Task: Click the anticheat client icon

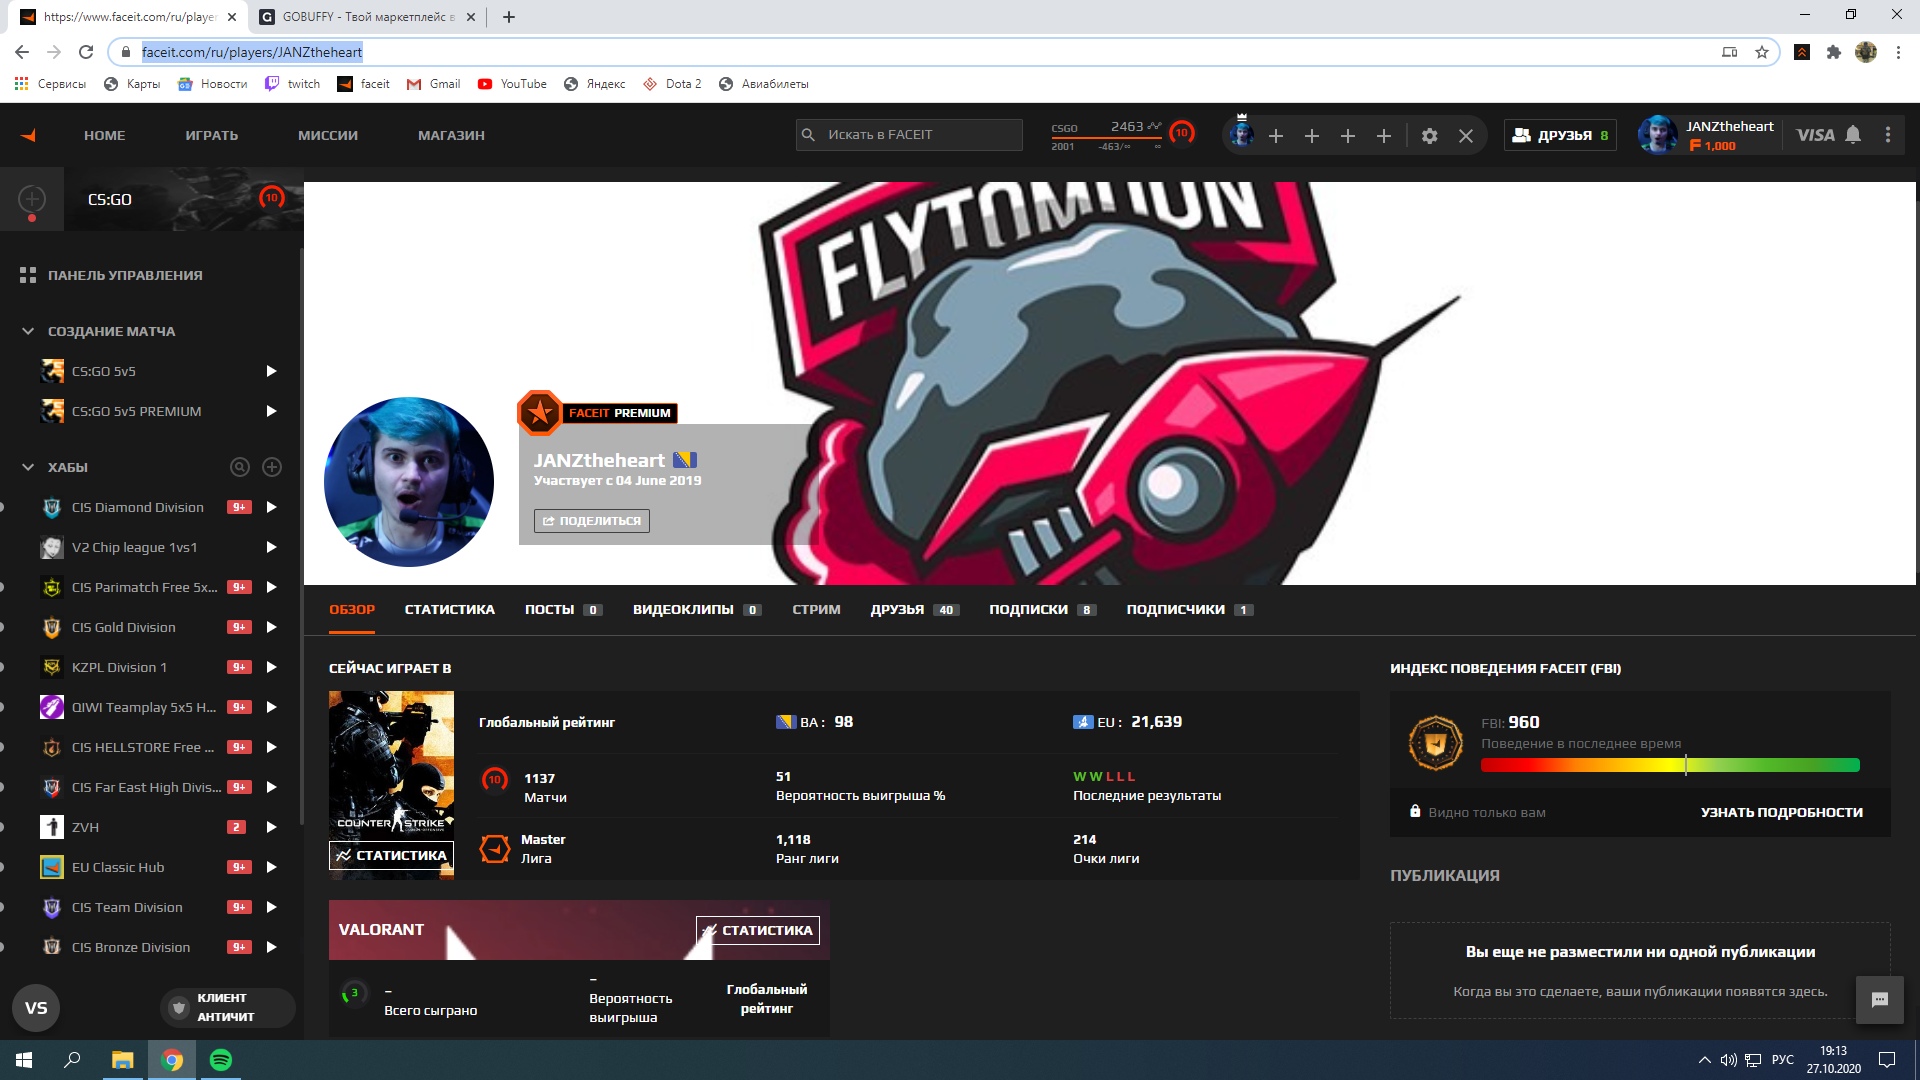Action: coord(178,1007)
